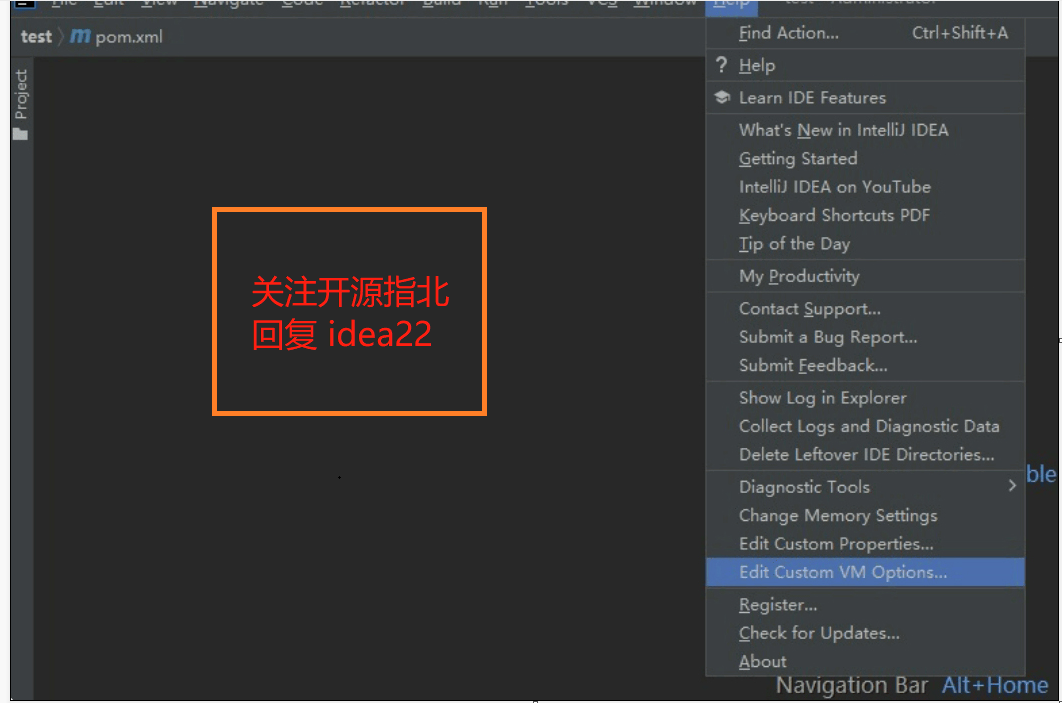Click the Alt+Home shortcut text
This screenshot has height=703, width=1062.
click(x=995, y=685)
